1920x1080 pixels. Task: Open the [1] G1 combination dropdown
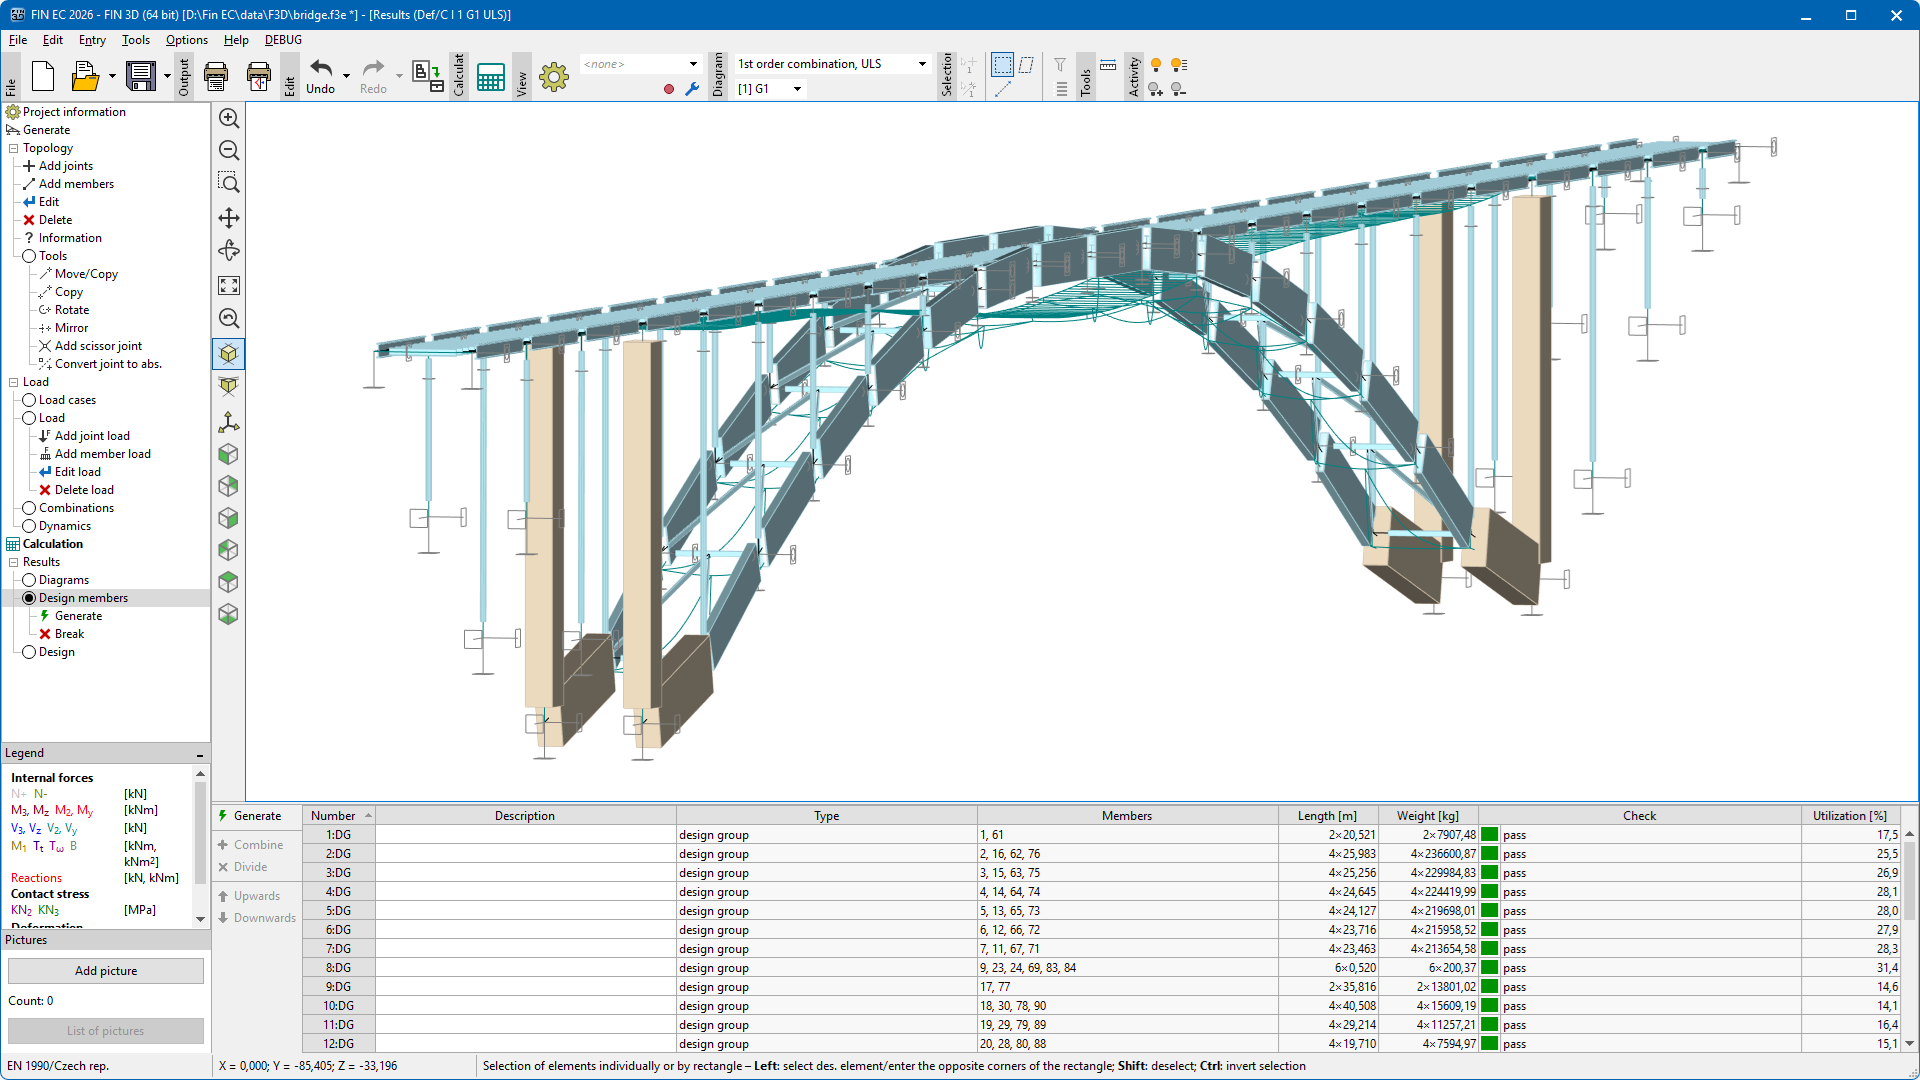point(797,89)
